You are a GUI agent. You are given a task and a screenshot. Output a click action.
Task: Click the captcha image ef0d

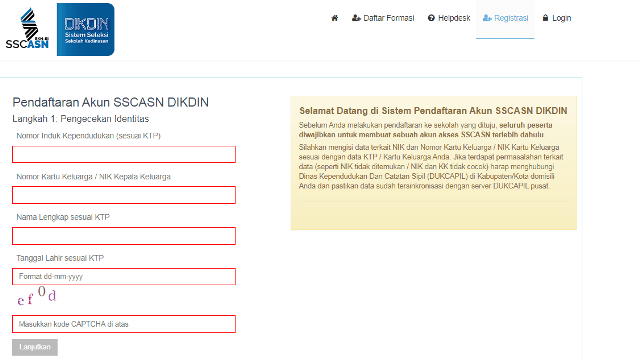pos(36,296)
